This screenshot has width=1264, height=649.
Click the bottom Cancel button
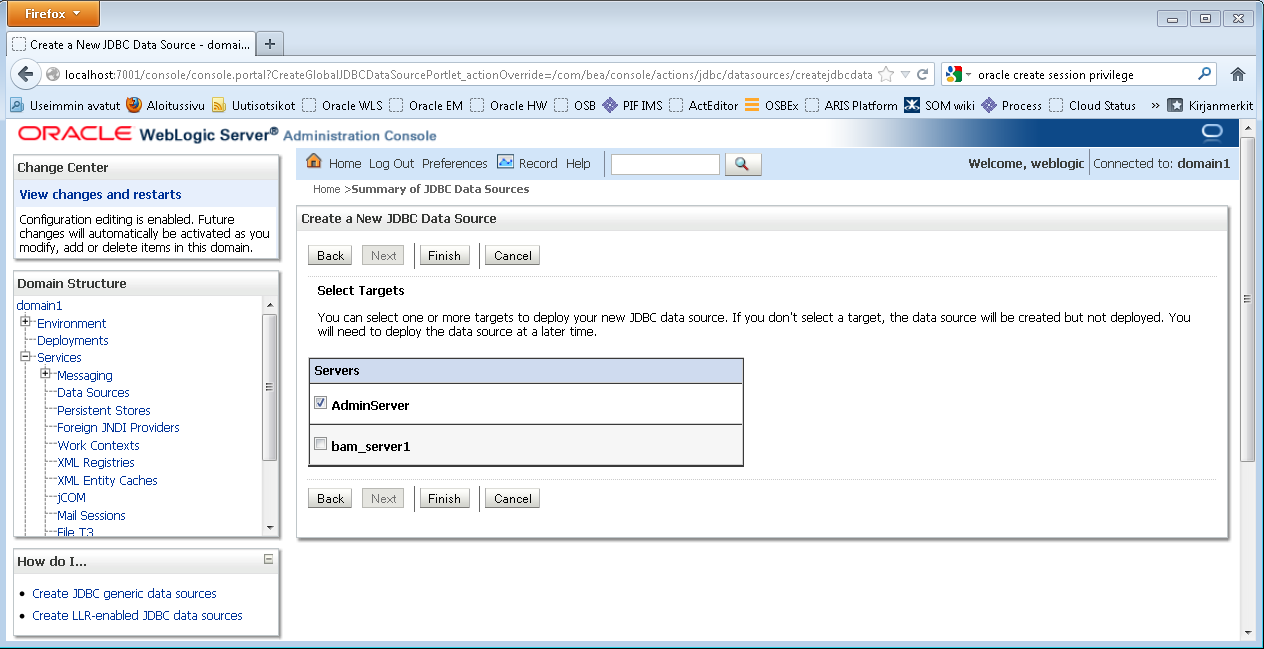512,498
